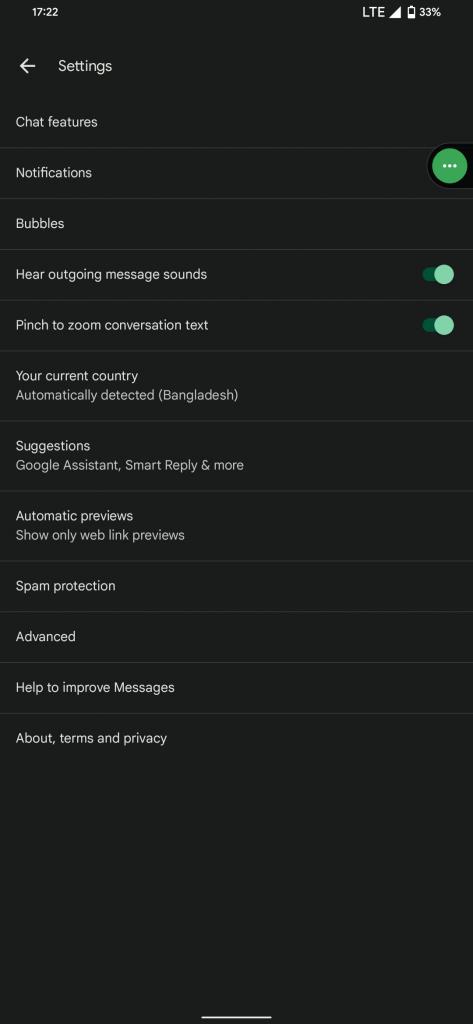Screen dimensions: 473x1024
Task: Open Chat features settings
Action: tap(236, 122)
